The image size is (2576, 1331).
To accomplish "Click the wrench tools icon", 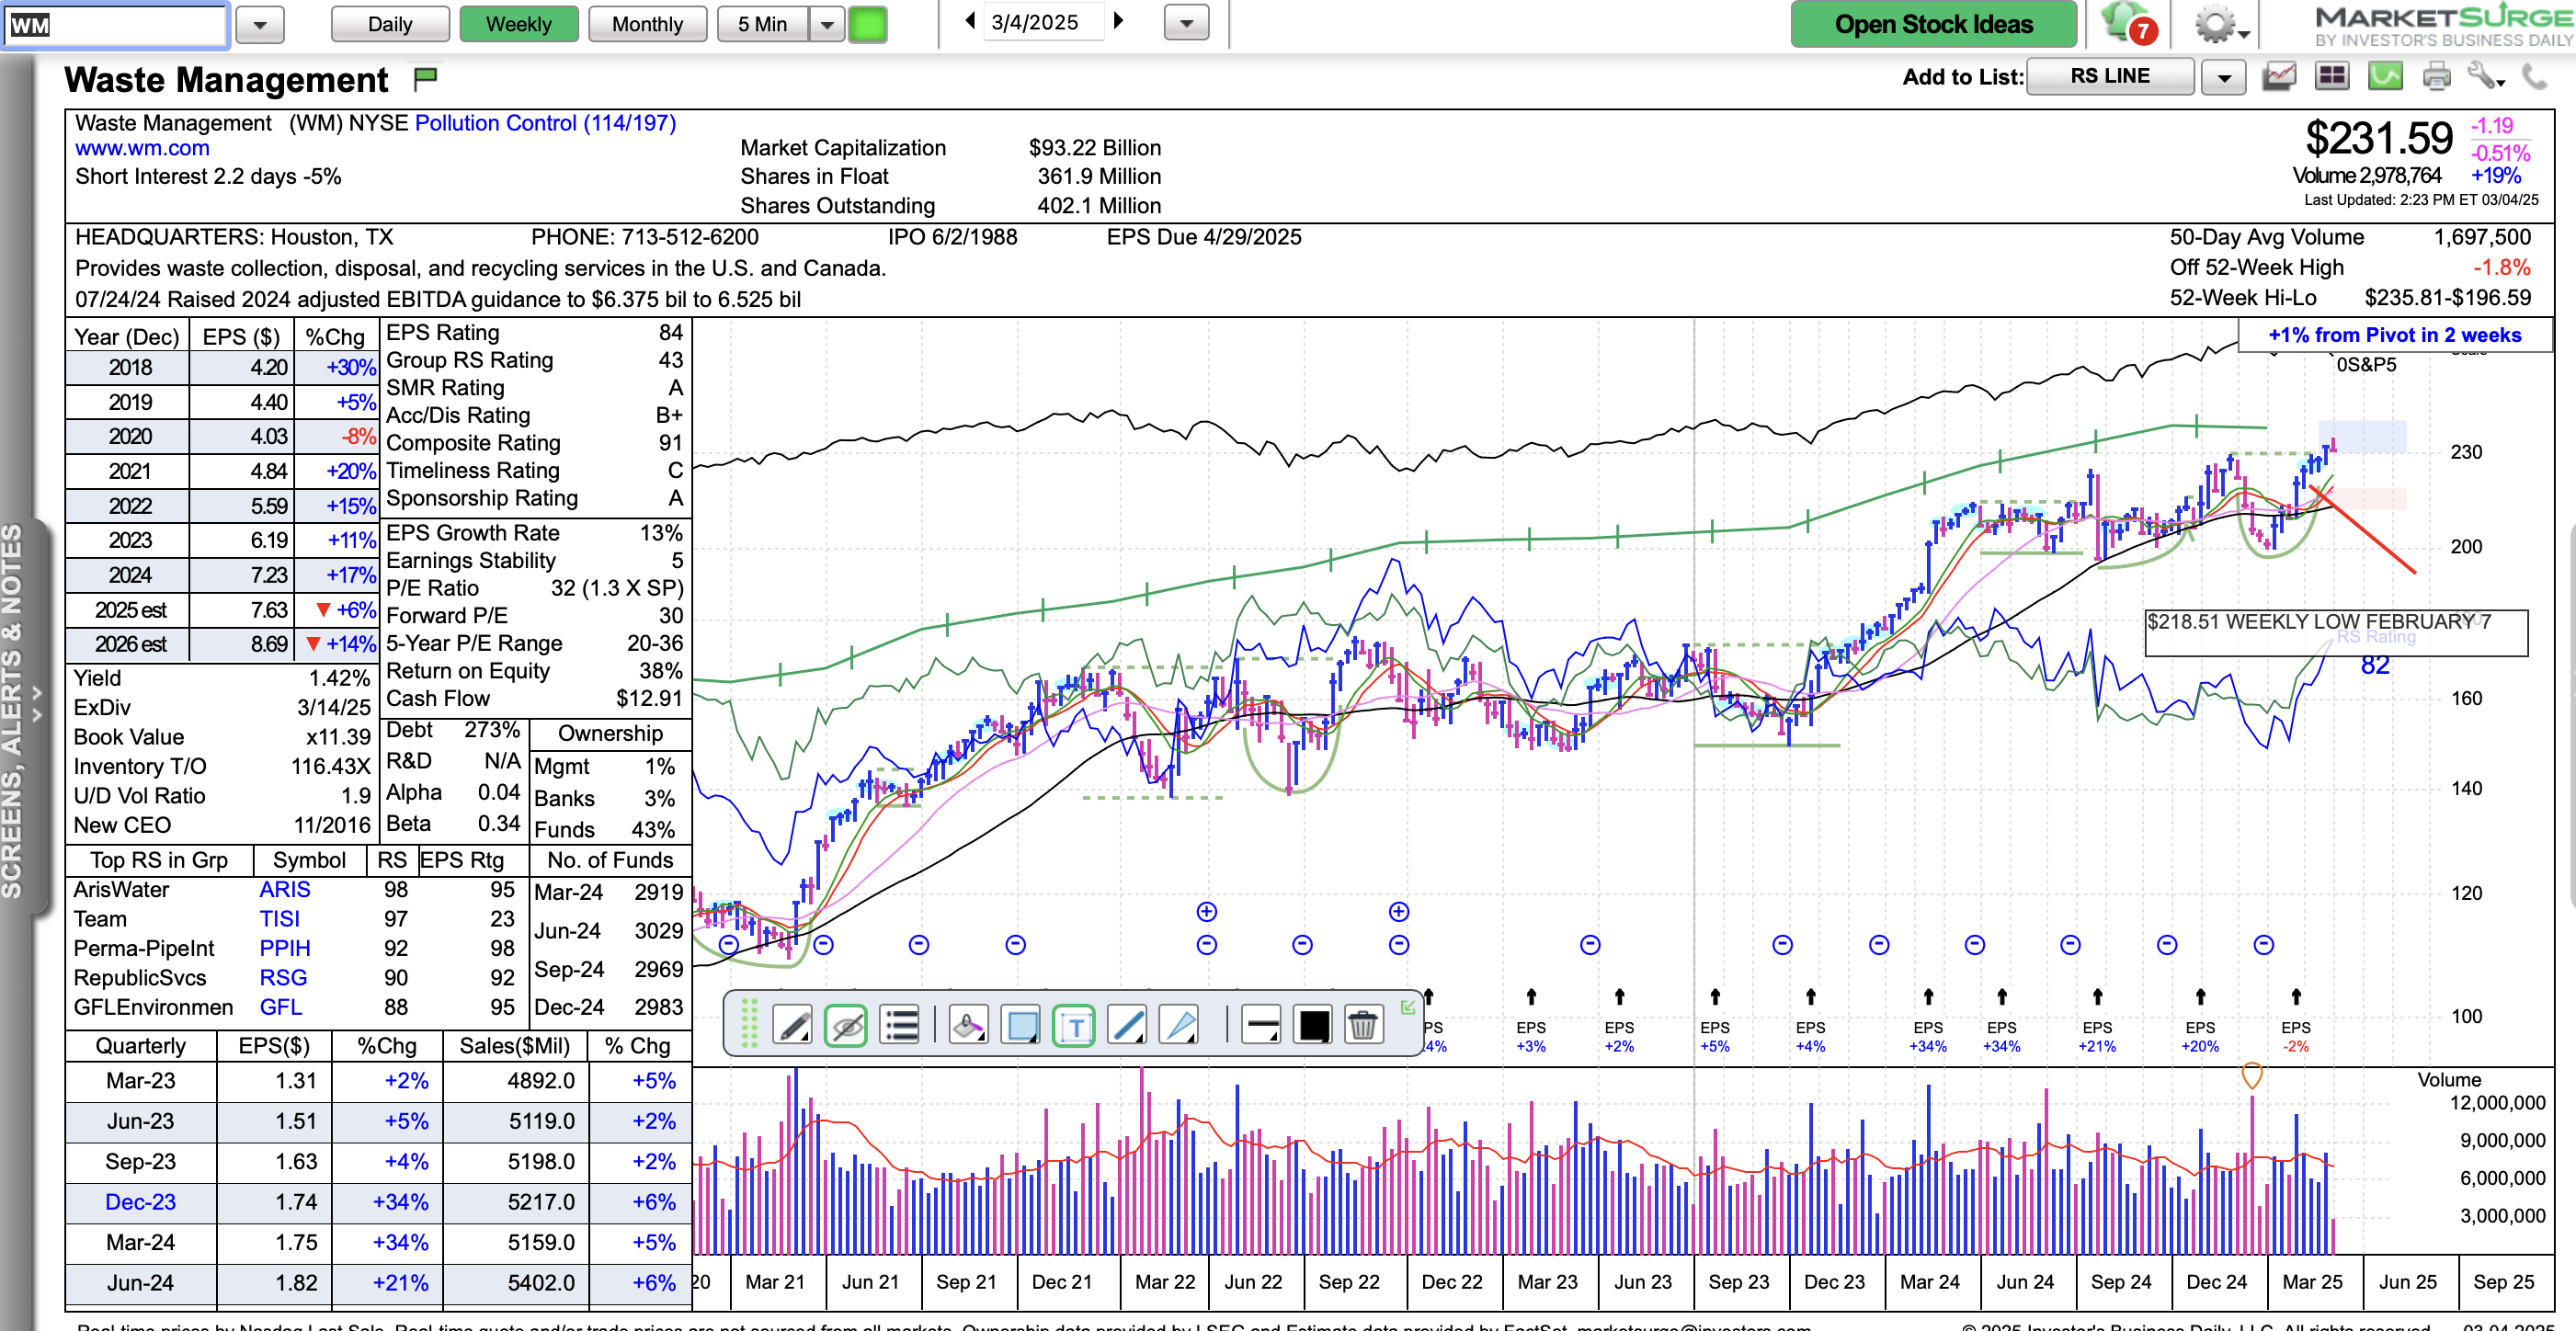I will tap(2484, 77).
